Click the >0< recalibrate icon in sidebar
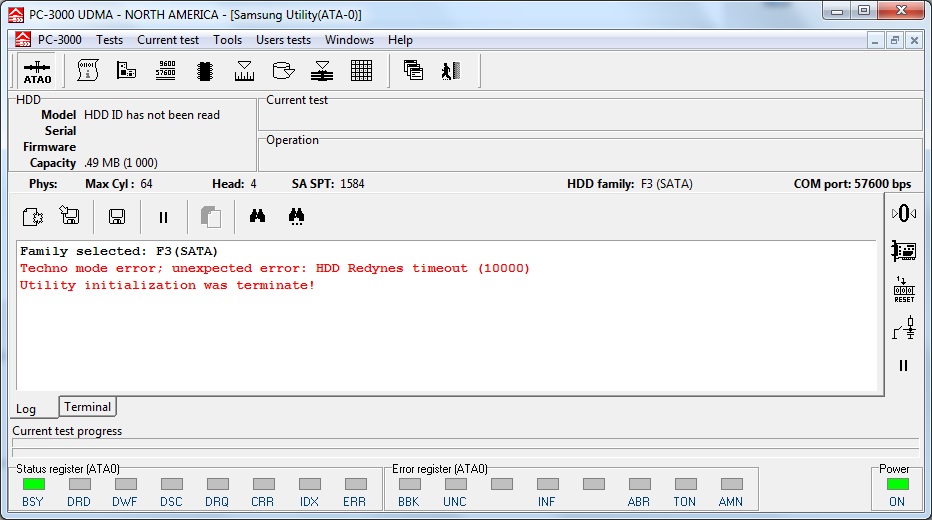The height and width of the screenshot is (520, 932). pyautogui.click(x=903, y=213)
